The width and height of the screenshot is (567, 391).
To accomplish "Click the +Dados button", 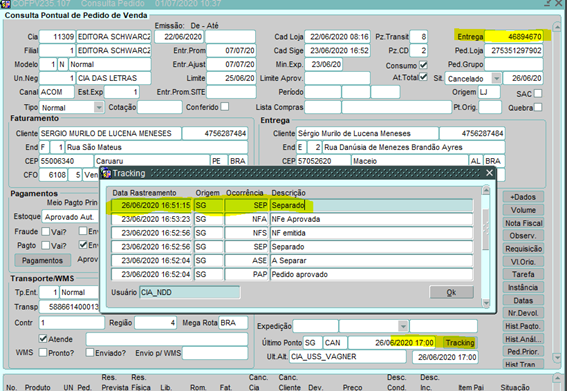I will click(x=523, y=197).
